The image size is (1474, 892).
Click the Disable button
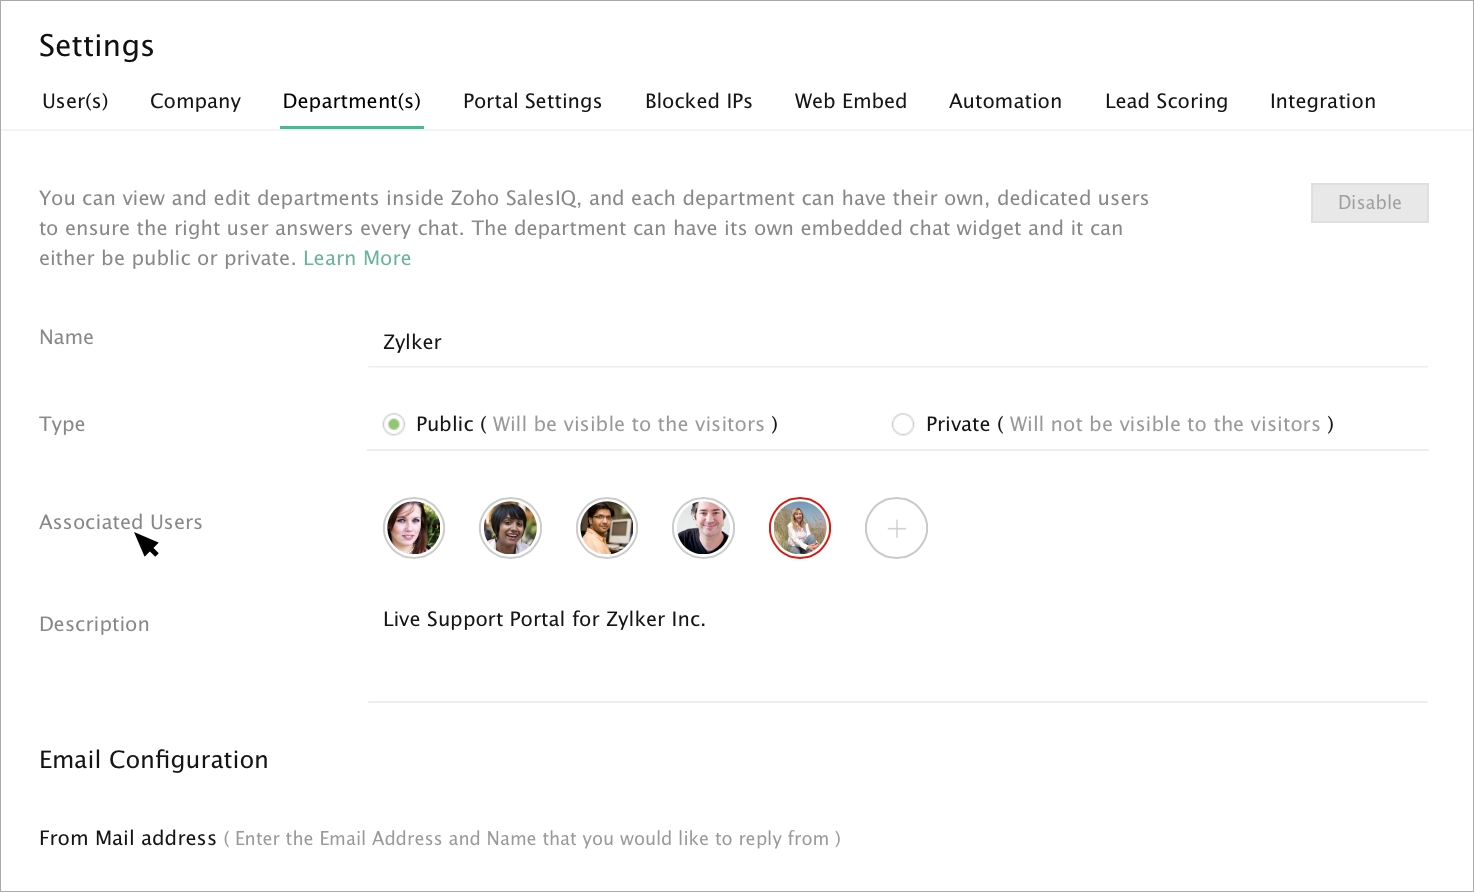pyautogui.click(x=1369, y=203)
